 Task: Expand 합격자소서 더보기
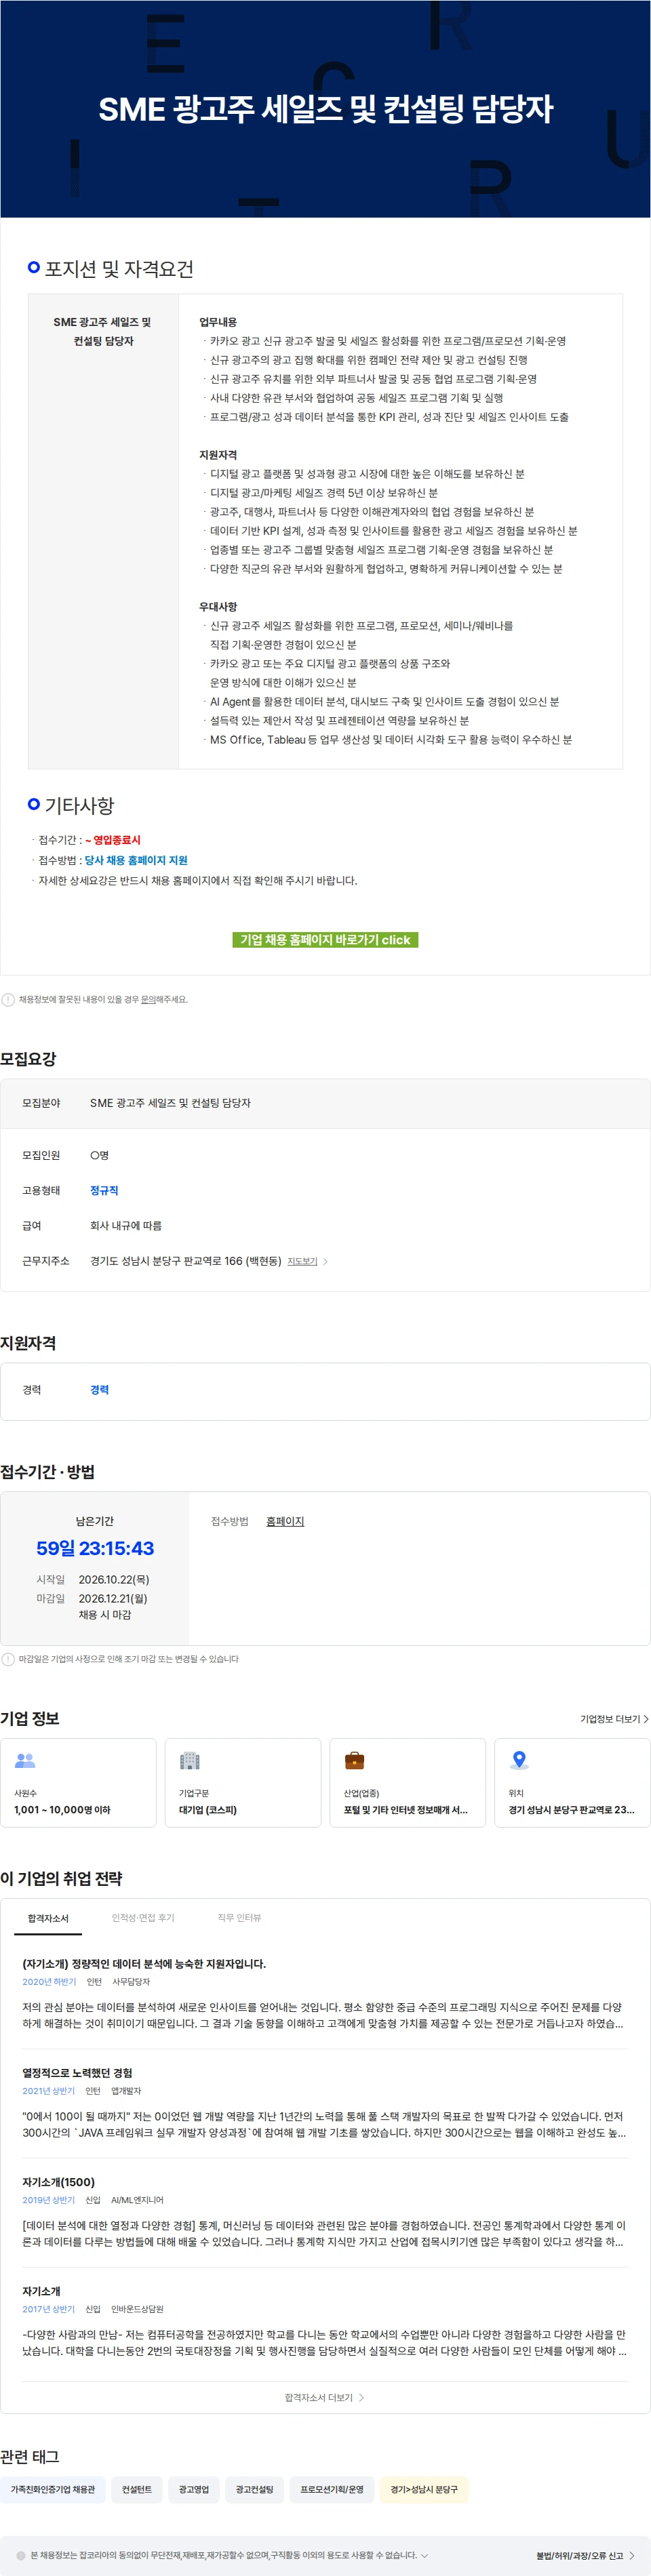tap(325, 2397)
